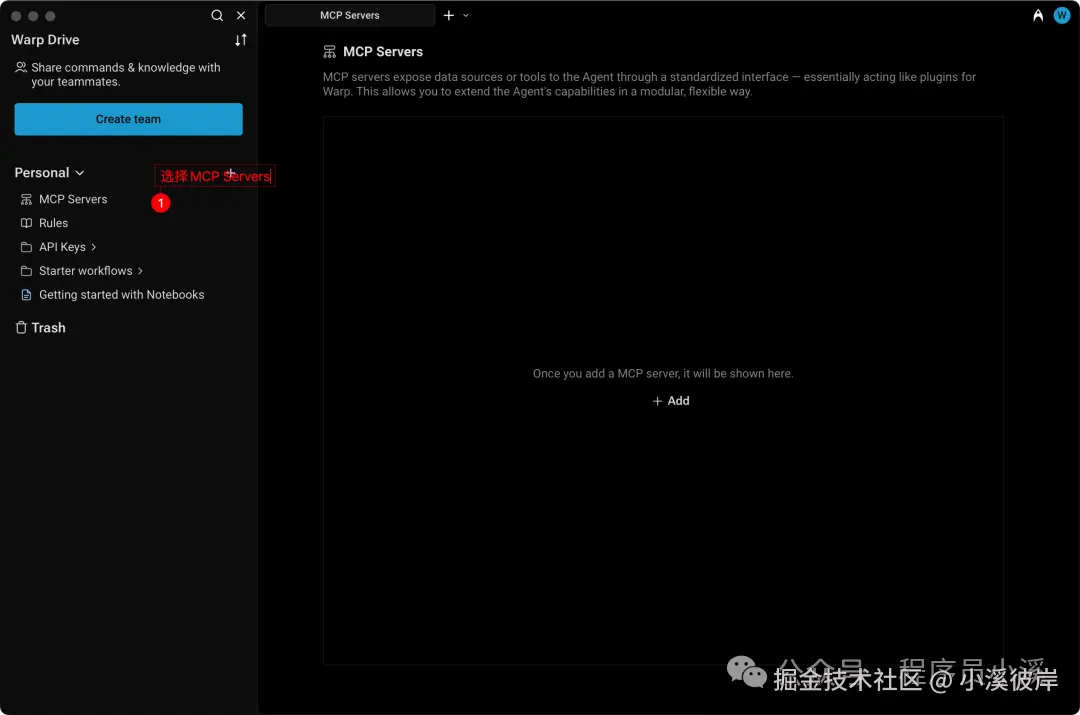
Task: Click the notebook document icon
Action: (26, 295)
